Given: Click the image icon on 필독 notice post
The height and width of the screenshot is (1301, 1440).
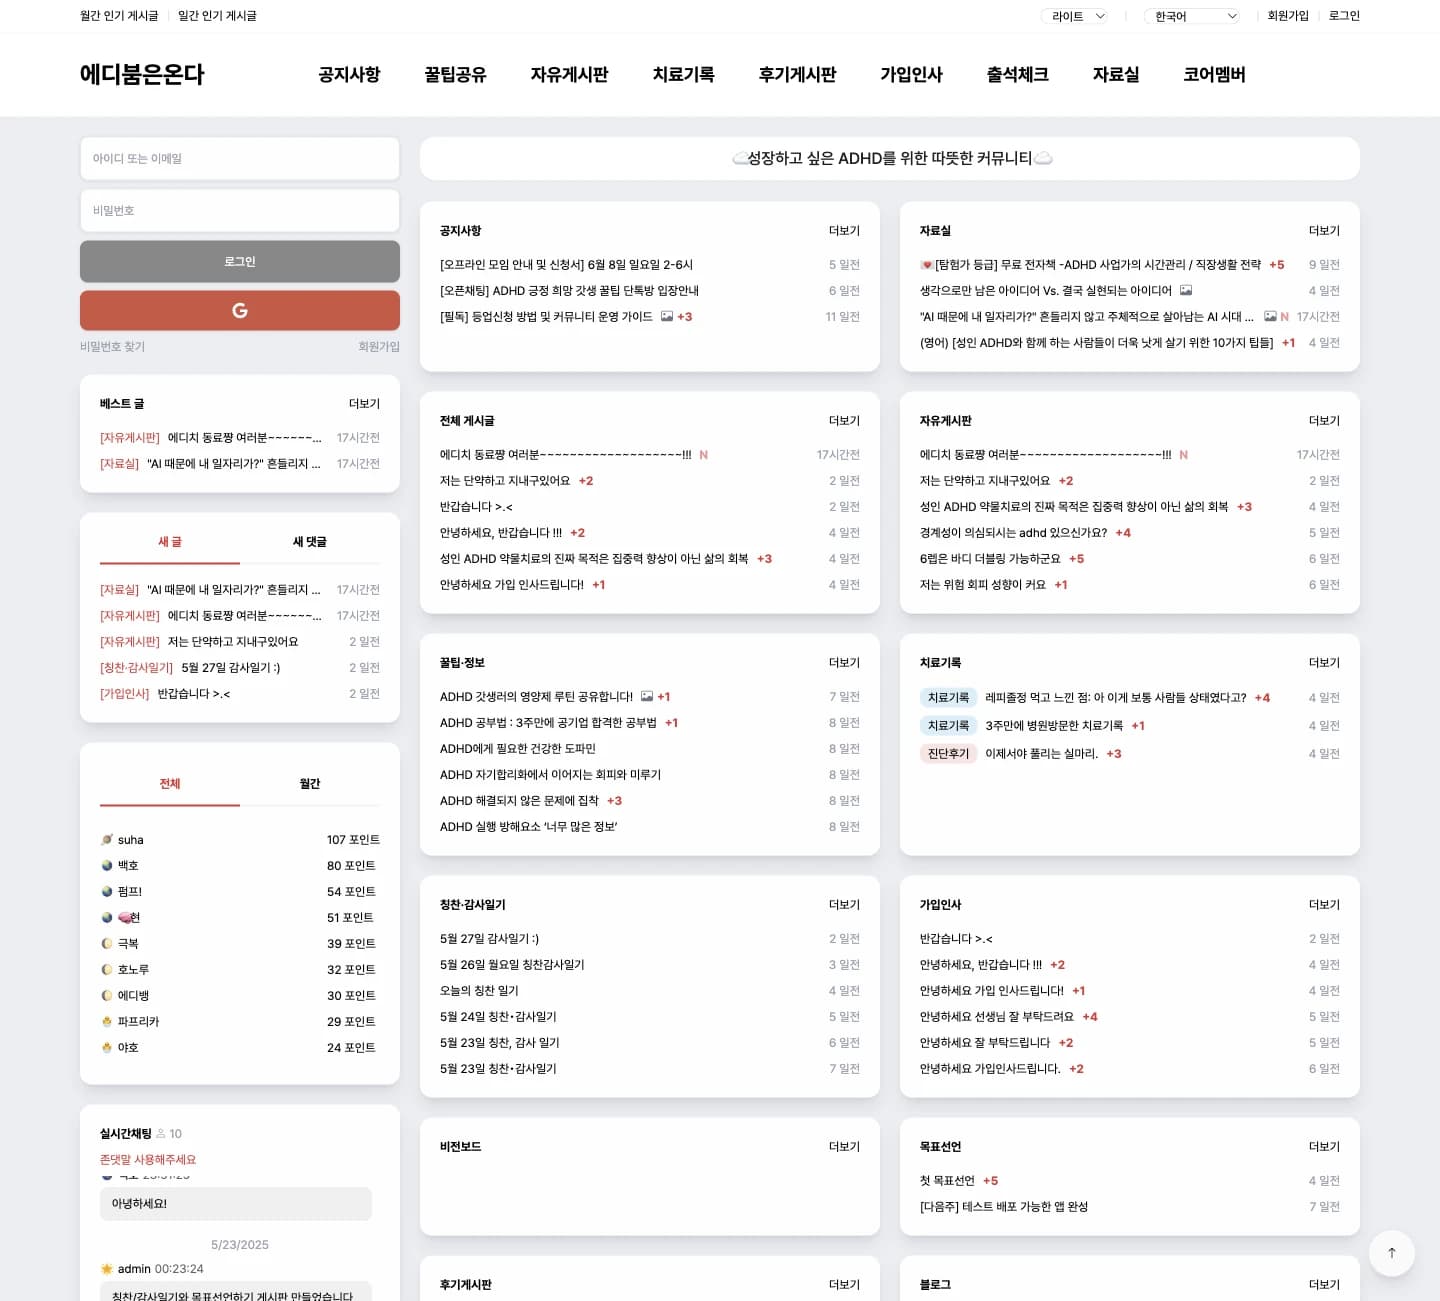Looking at the screenshot, I should click(667, 317).
